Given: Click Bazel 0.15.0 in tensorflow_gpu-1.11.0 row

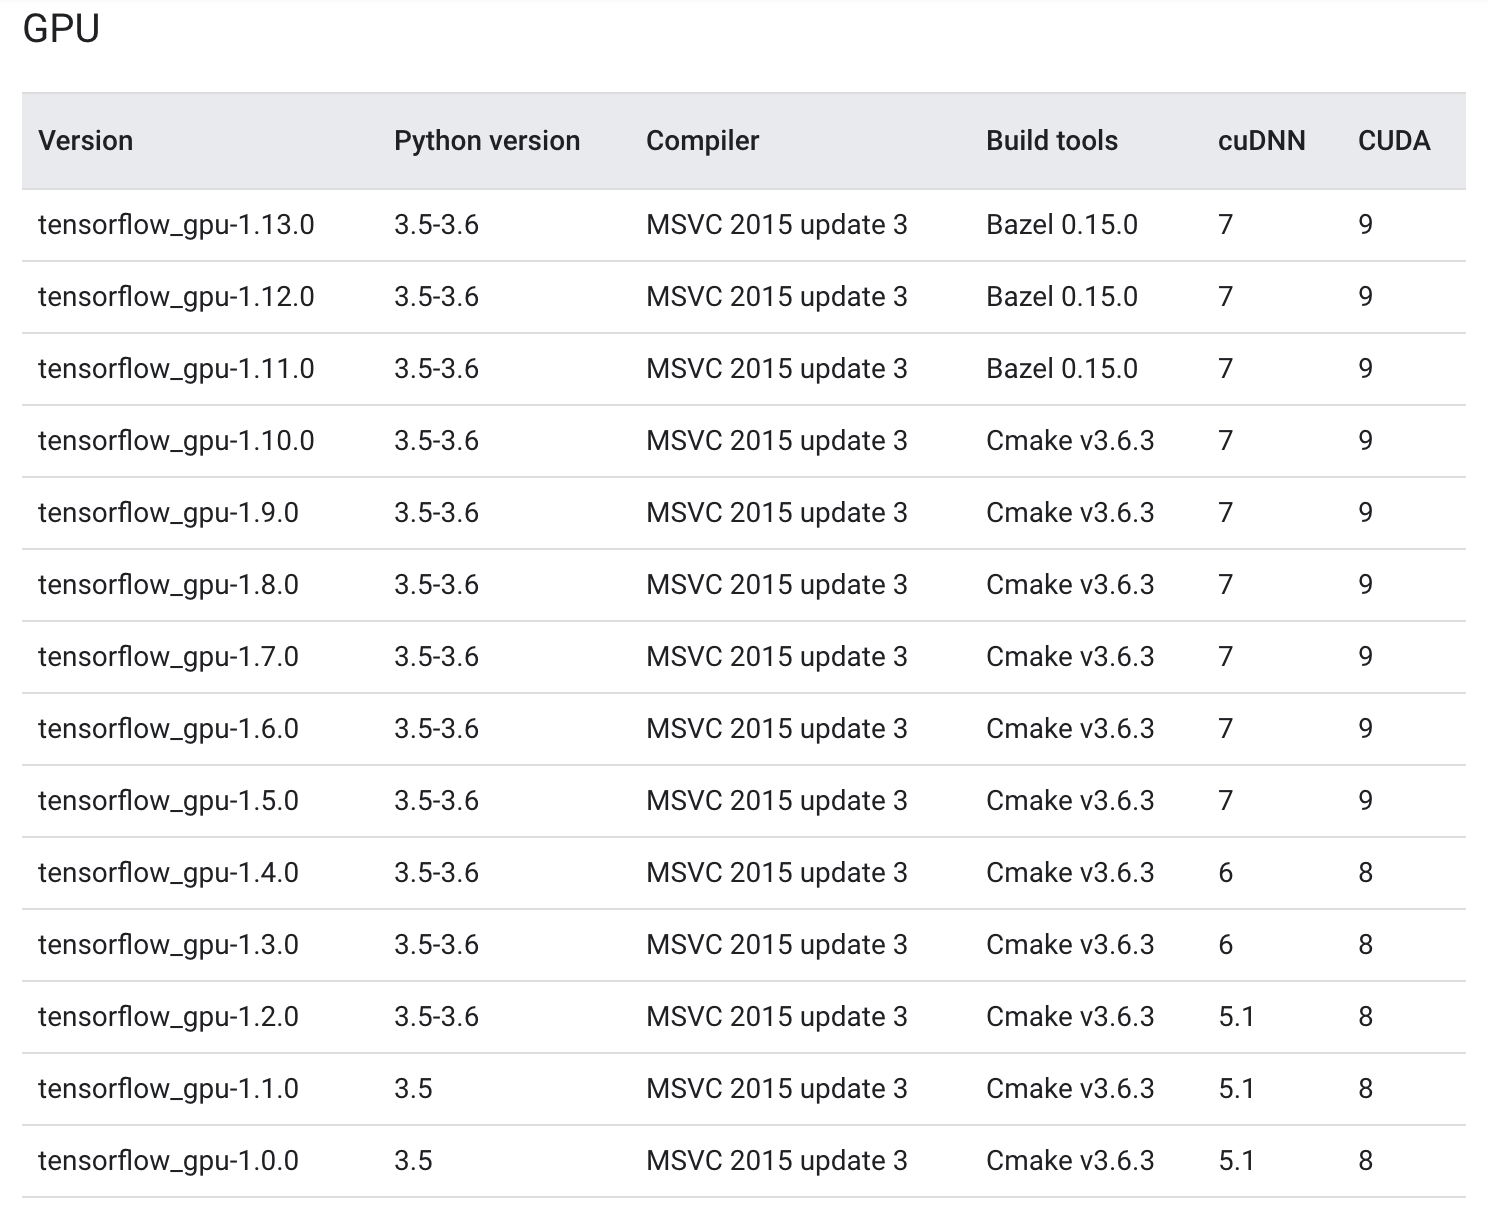Looking at the screenshot, I should point(1062,368).
